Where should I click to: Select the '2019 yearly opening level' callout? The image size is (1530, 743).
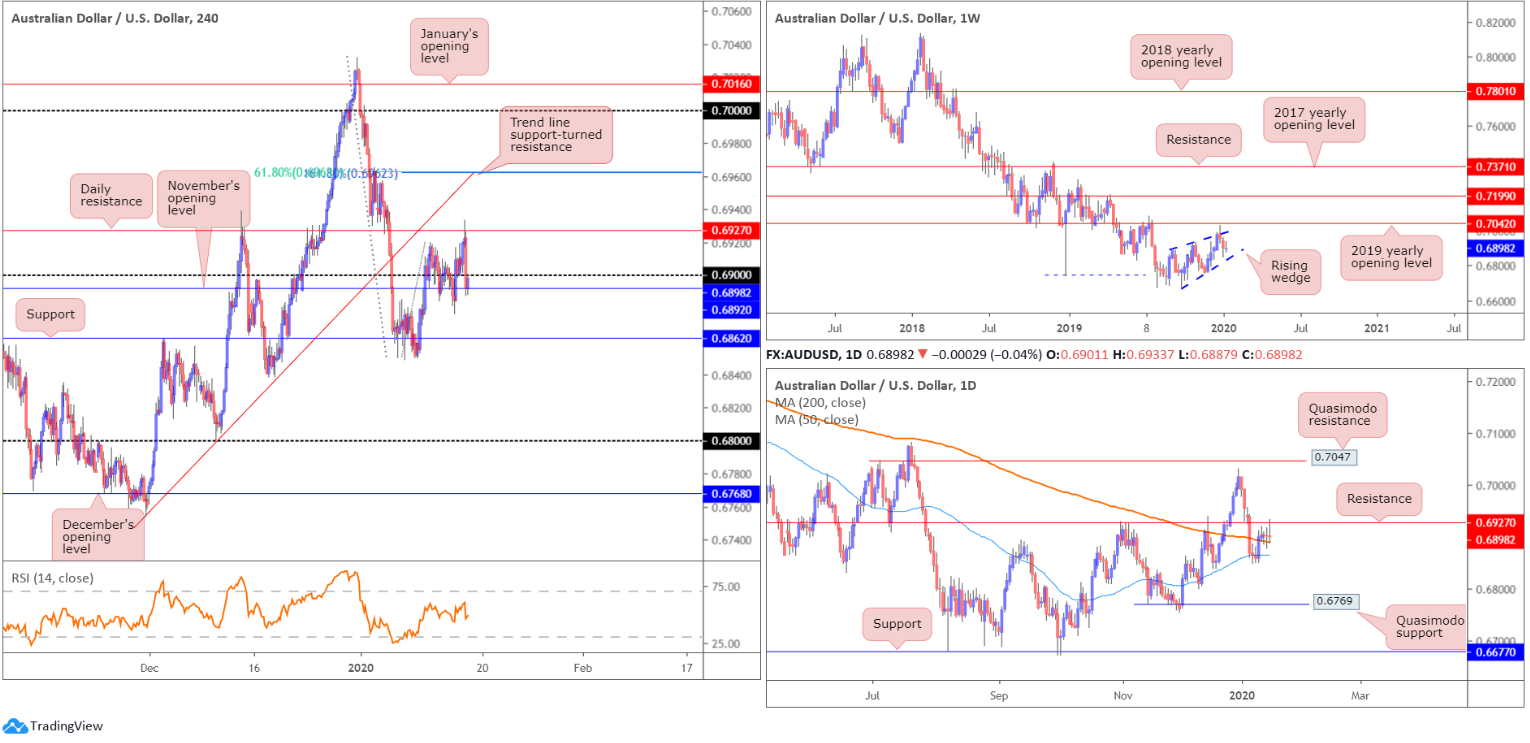(1391, 258)
